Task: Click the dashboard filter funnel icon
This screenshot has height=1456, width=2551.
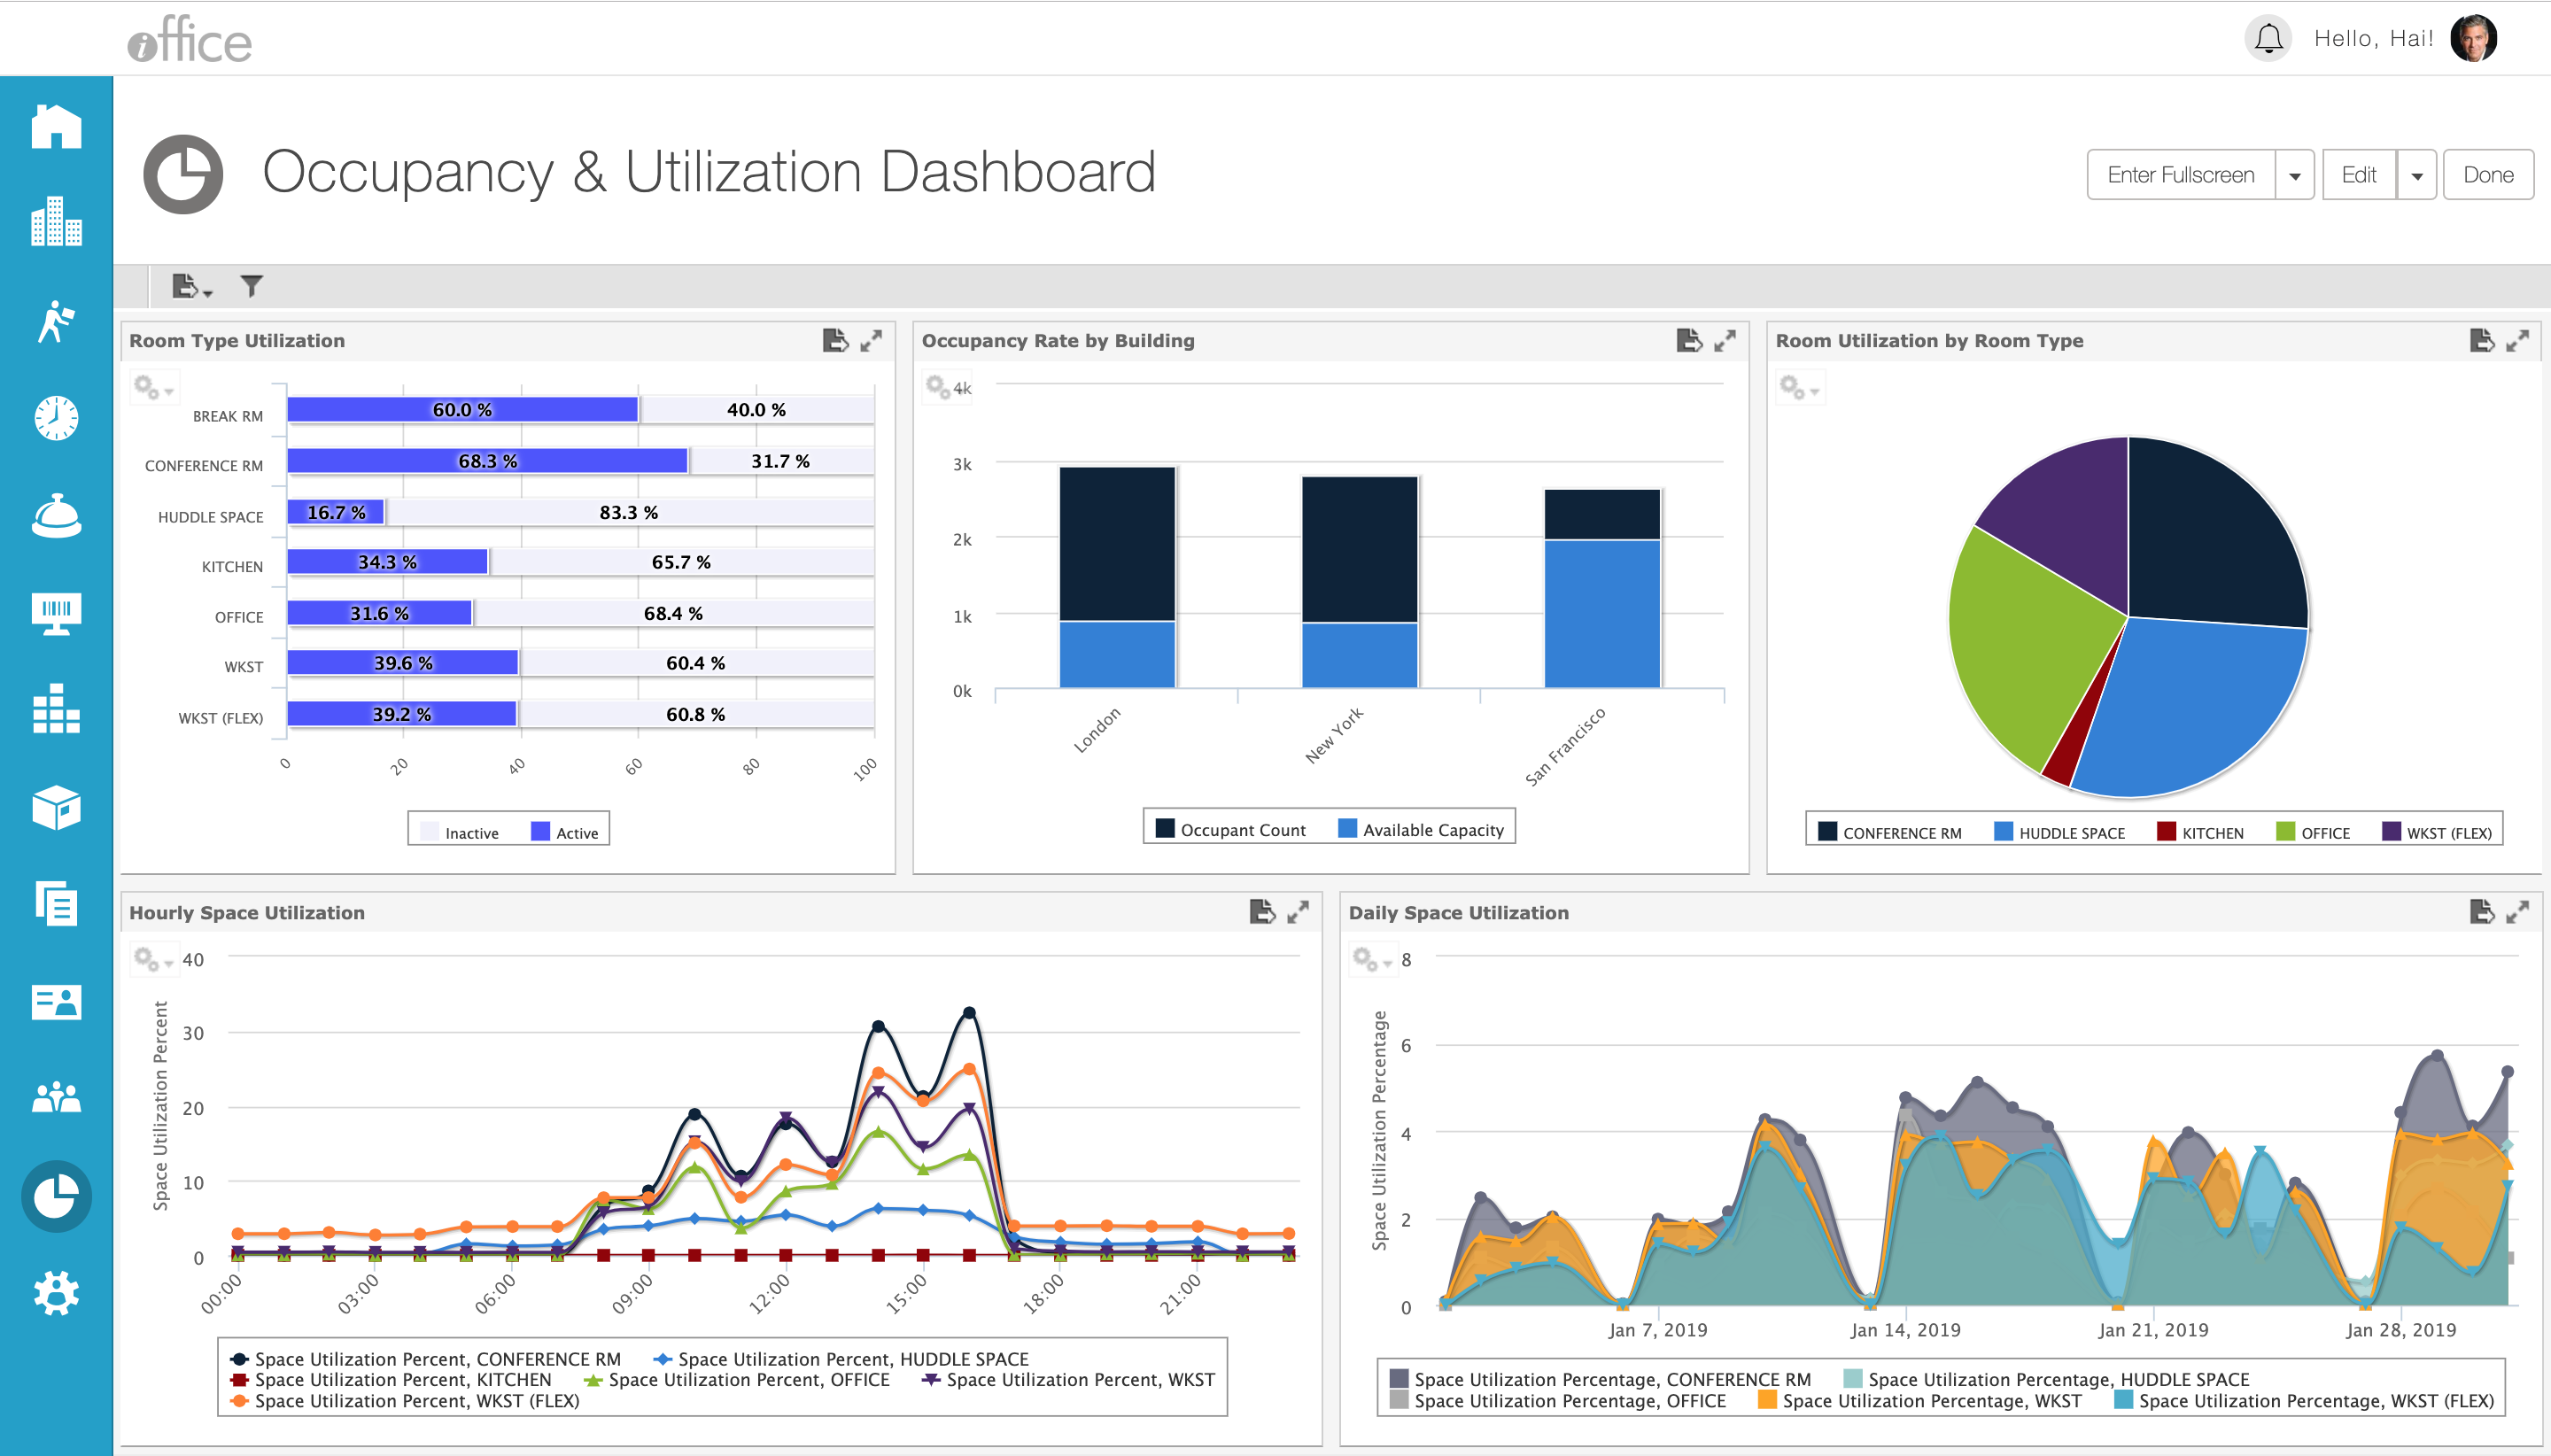Action: pos(251,287)
